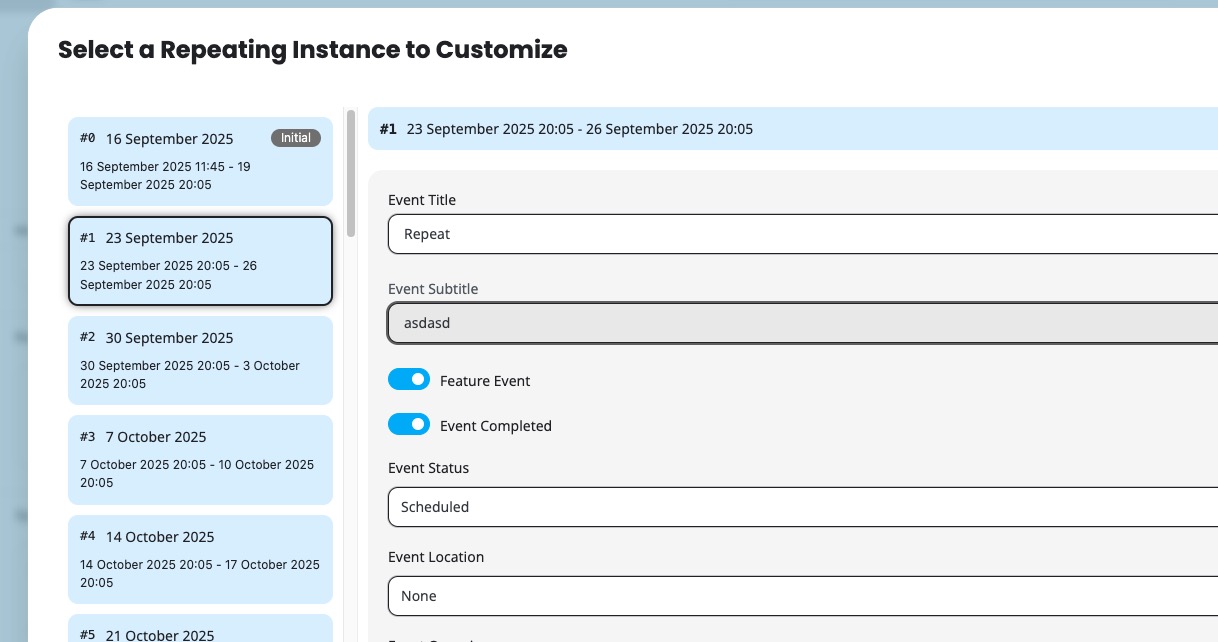The image size is (1218, 642).
Task: Click the dialog heading Select a Repeating Instance
Action: [313, 49]
